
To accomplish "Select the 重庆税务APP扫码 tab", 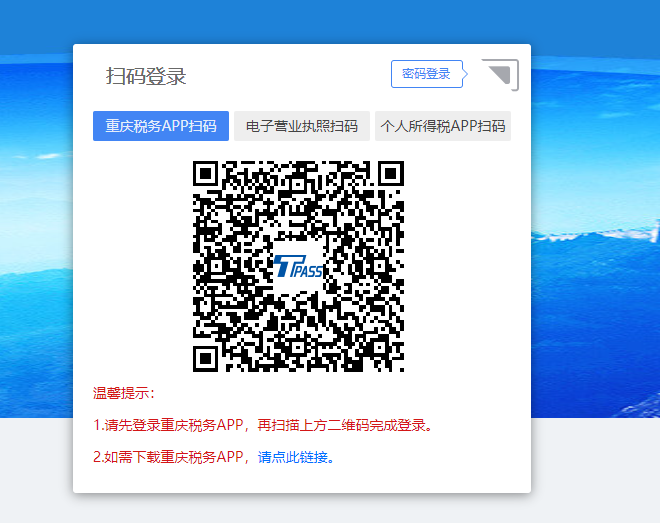I will [x=161, y=126].
